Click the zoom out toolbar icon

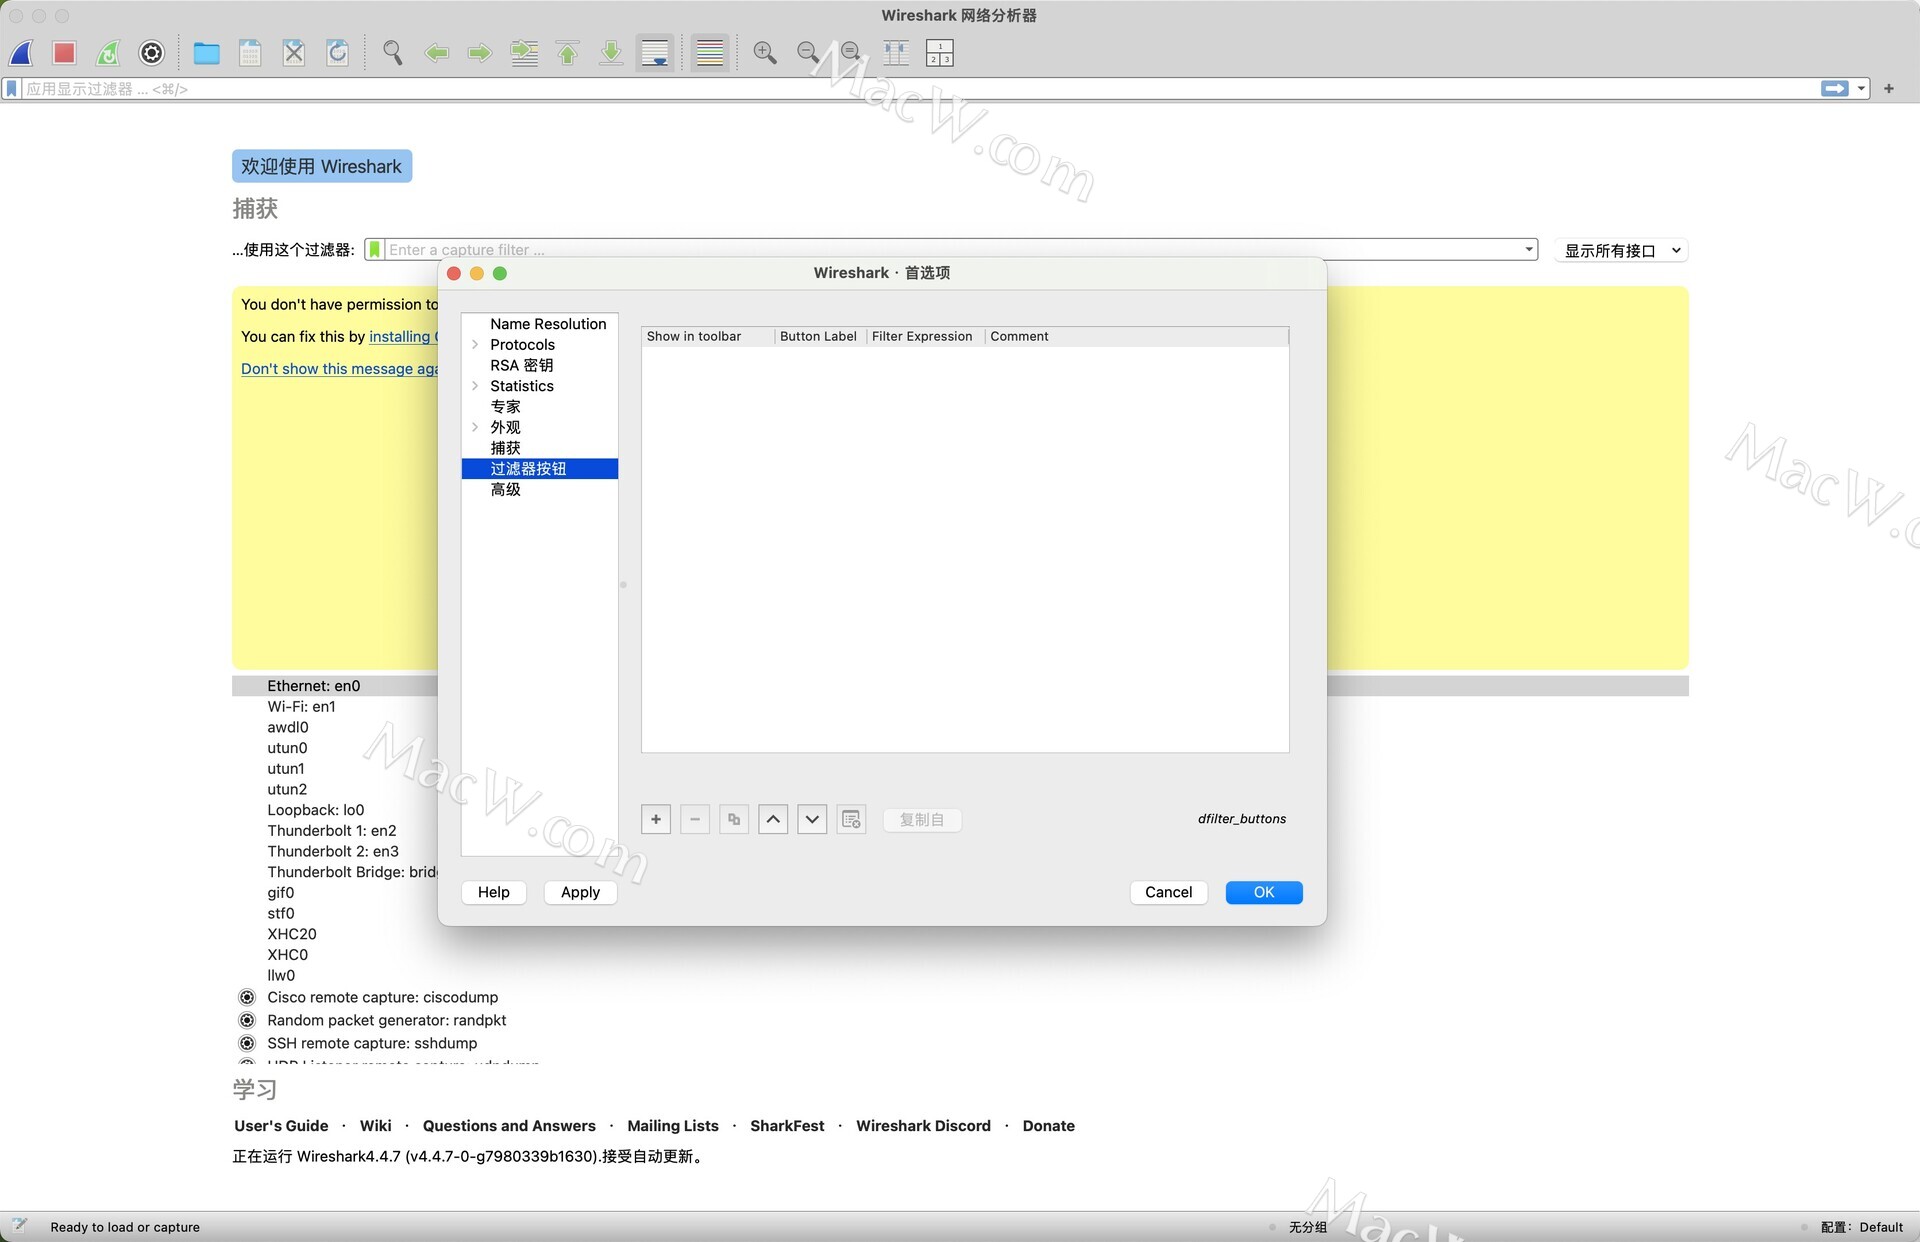(x=808, y=52)
